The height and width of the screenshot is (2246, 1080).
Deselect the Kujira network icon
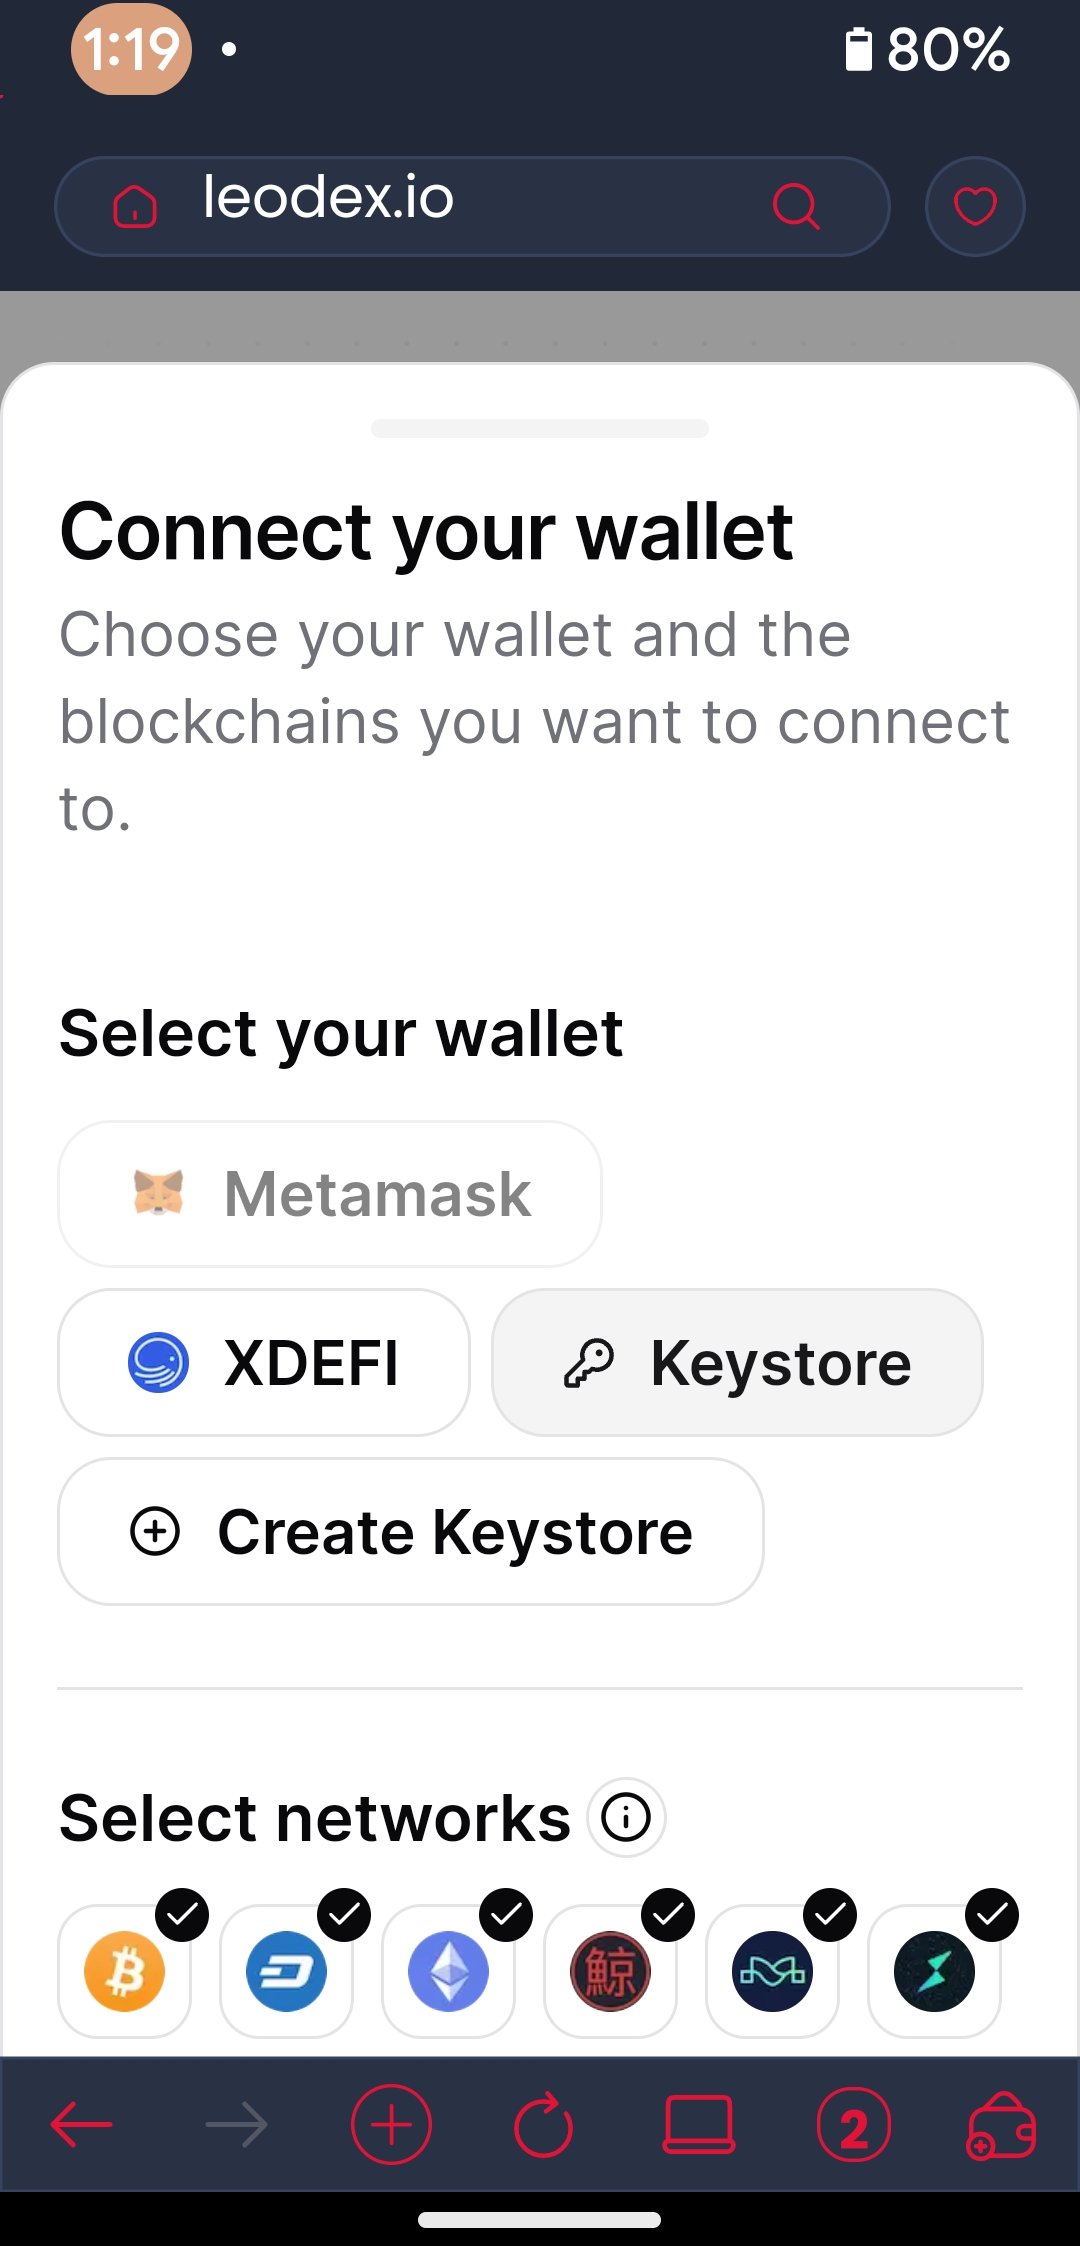coord(611,1971)
